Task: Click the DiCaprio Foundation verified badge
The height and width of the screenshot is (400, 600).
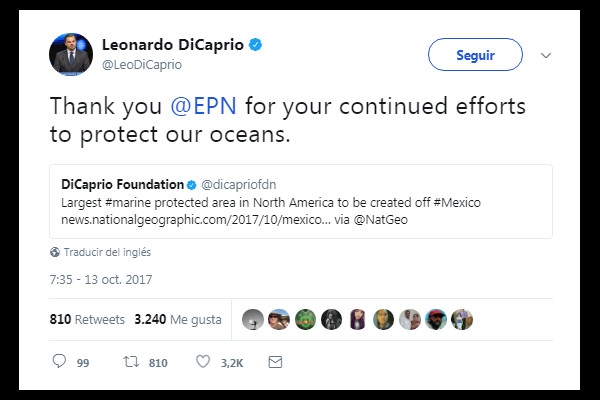Action: tap(192, 185)
